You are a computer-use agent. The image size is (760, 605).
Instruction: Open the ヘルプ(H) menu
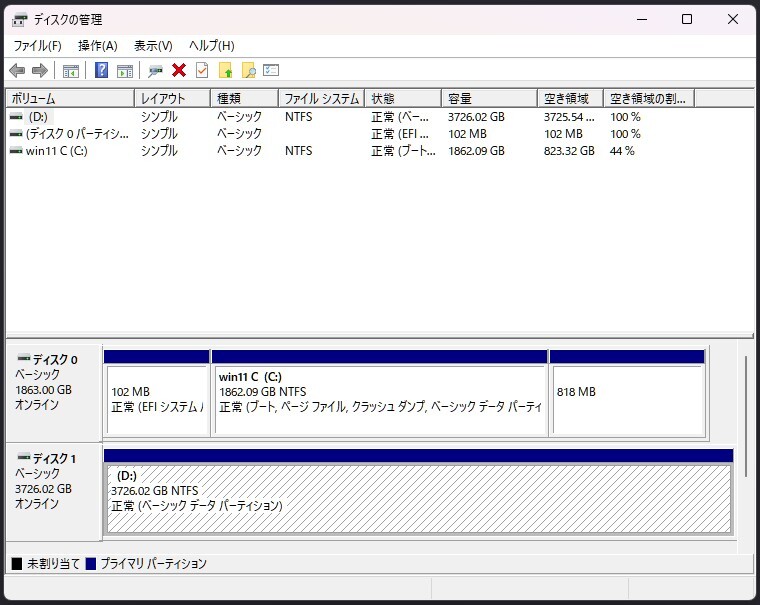[x=211, y=46]
